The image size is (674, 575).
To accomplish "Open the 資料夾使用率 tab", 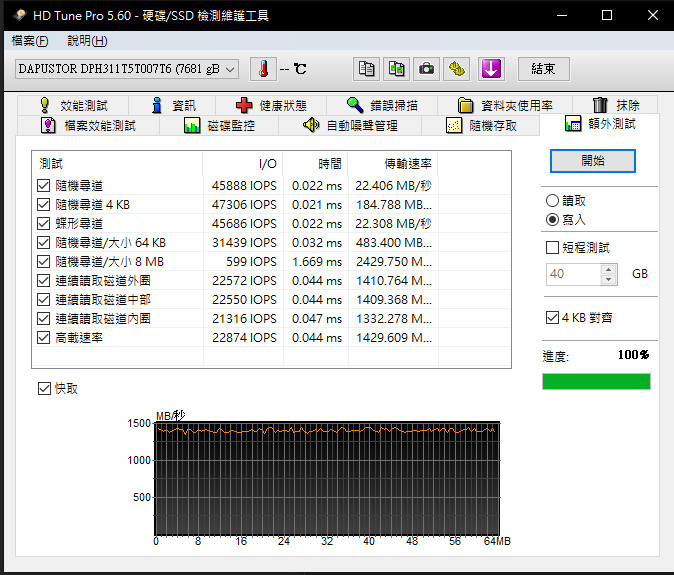I will point(505,105).
